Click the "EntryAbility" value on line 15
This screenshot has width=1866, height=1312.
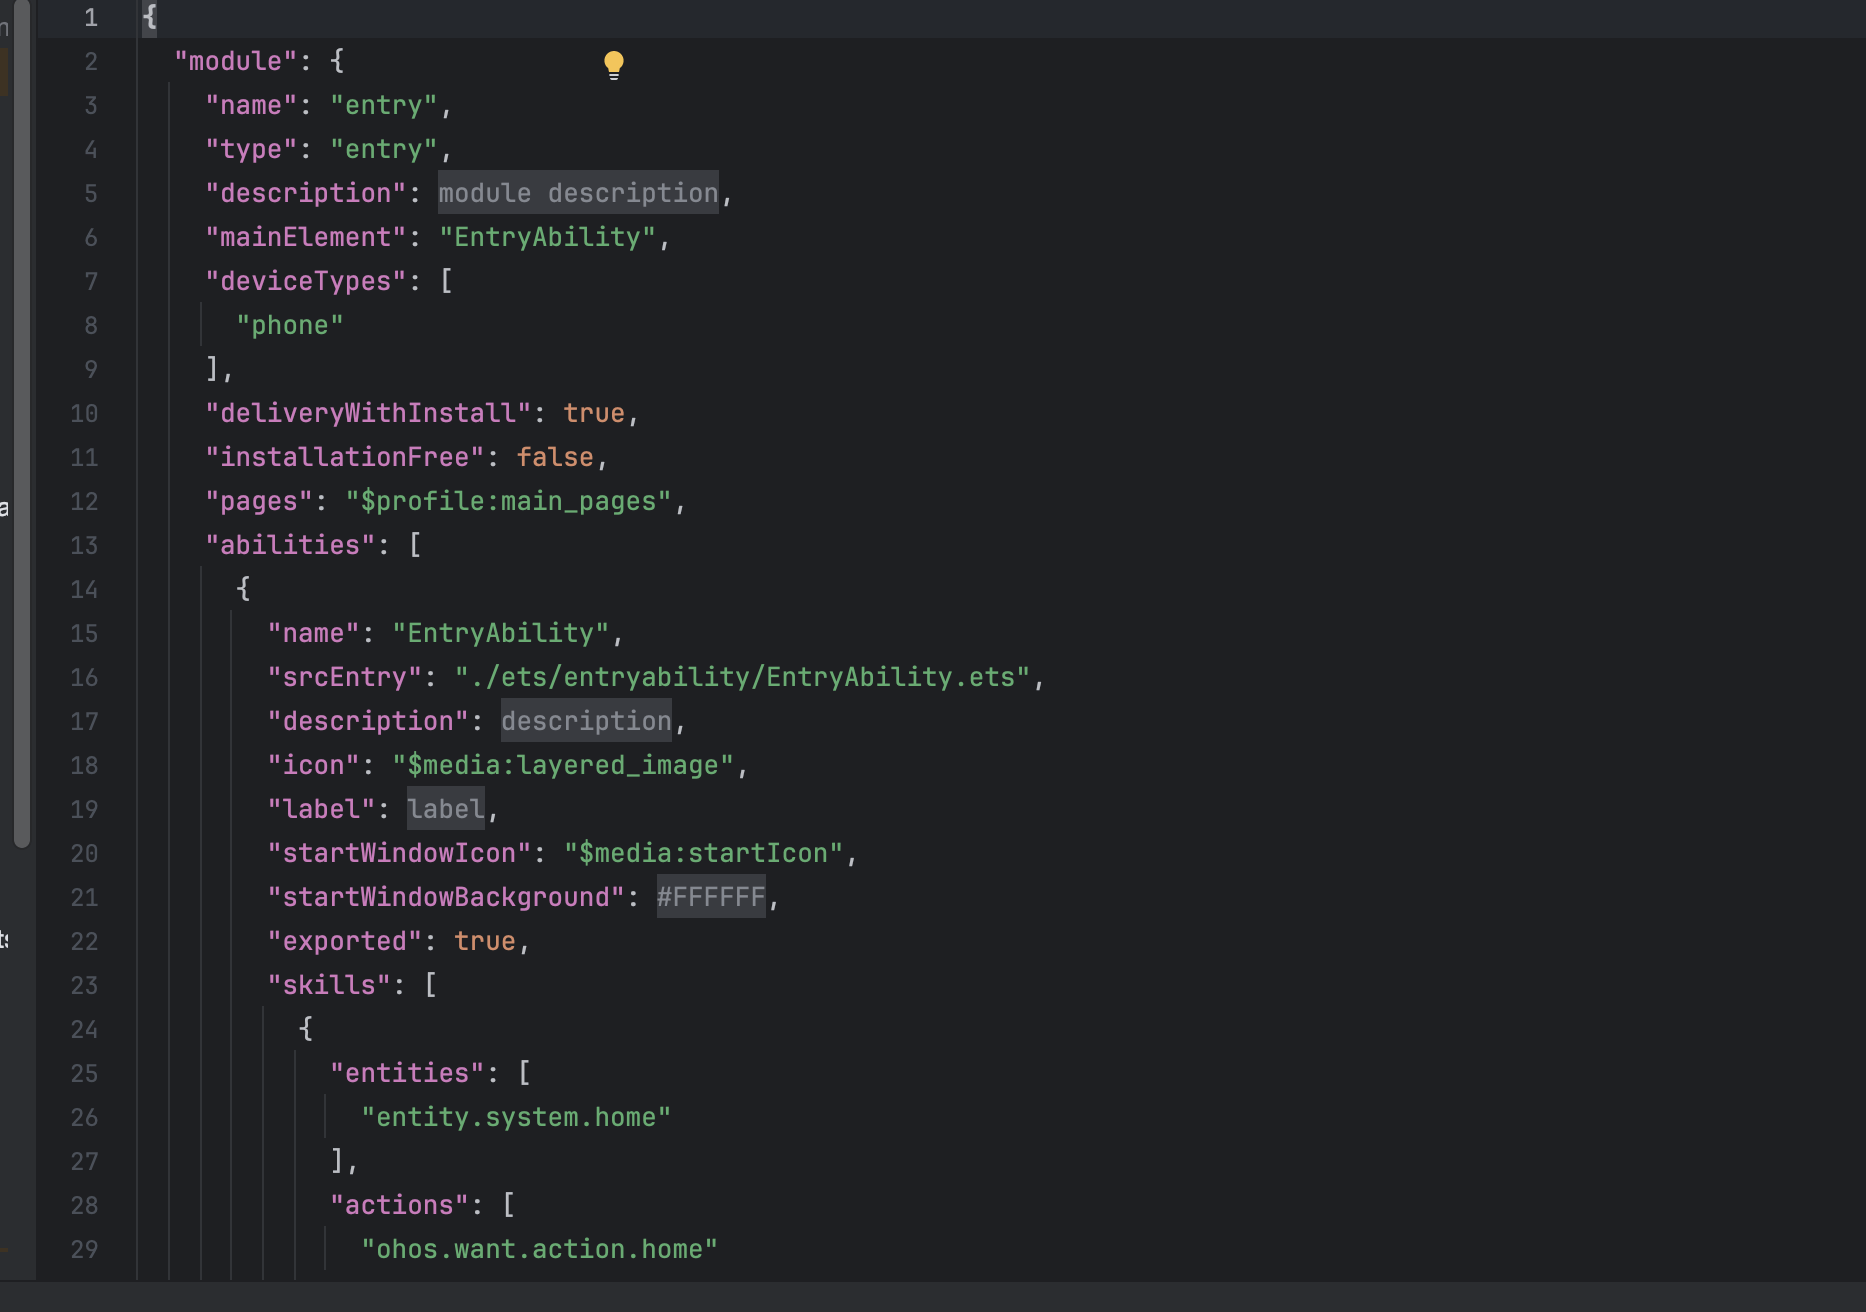point(501,633)
